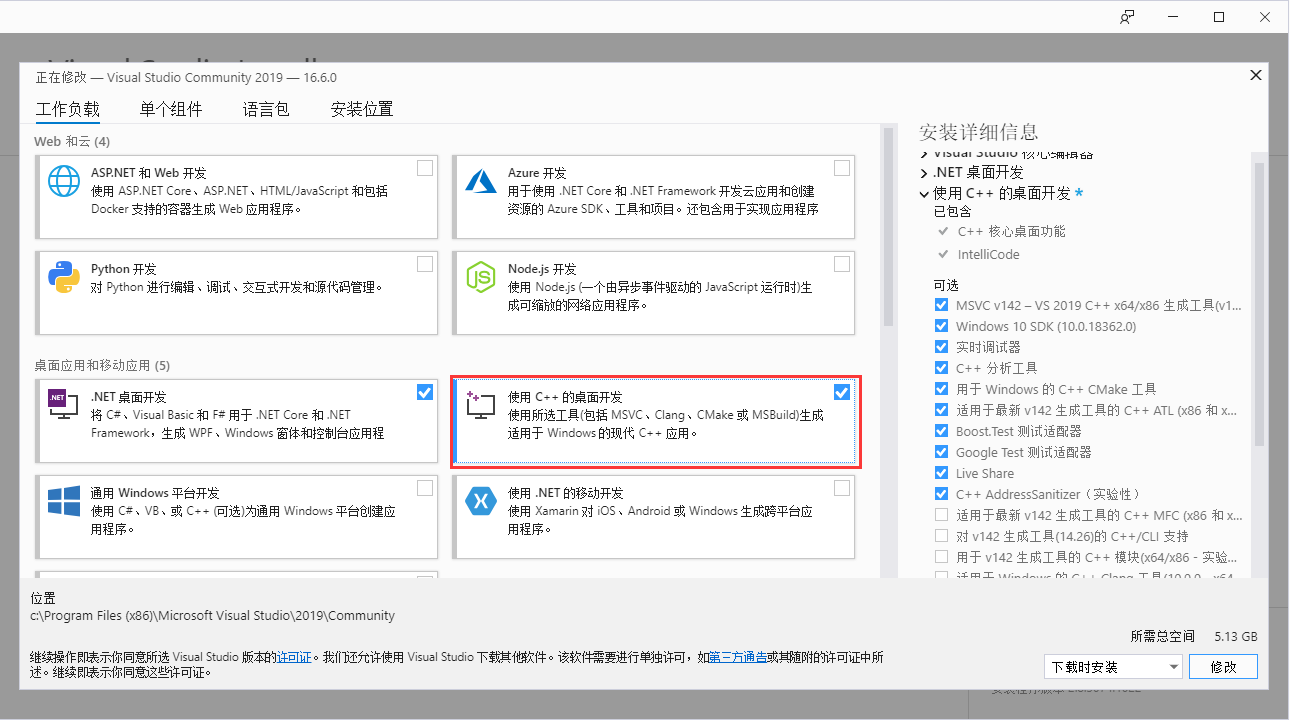Uncheck the C++ ATL option
1290x720 pixels.
(x=941, y=410)
